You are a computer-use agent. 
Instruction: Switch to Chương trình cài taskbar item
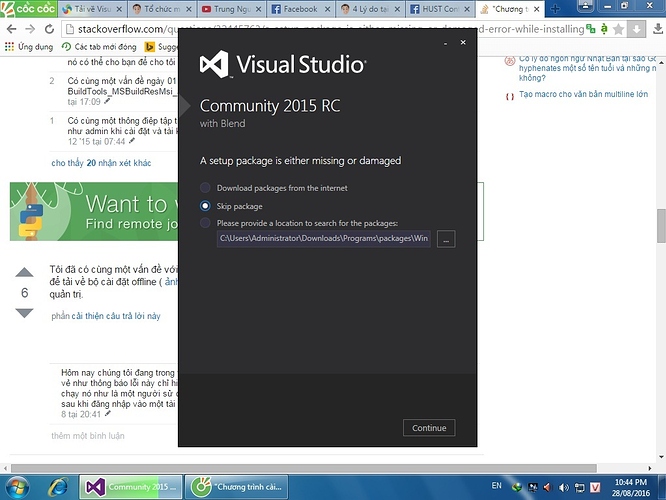(x=236, y=487)
